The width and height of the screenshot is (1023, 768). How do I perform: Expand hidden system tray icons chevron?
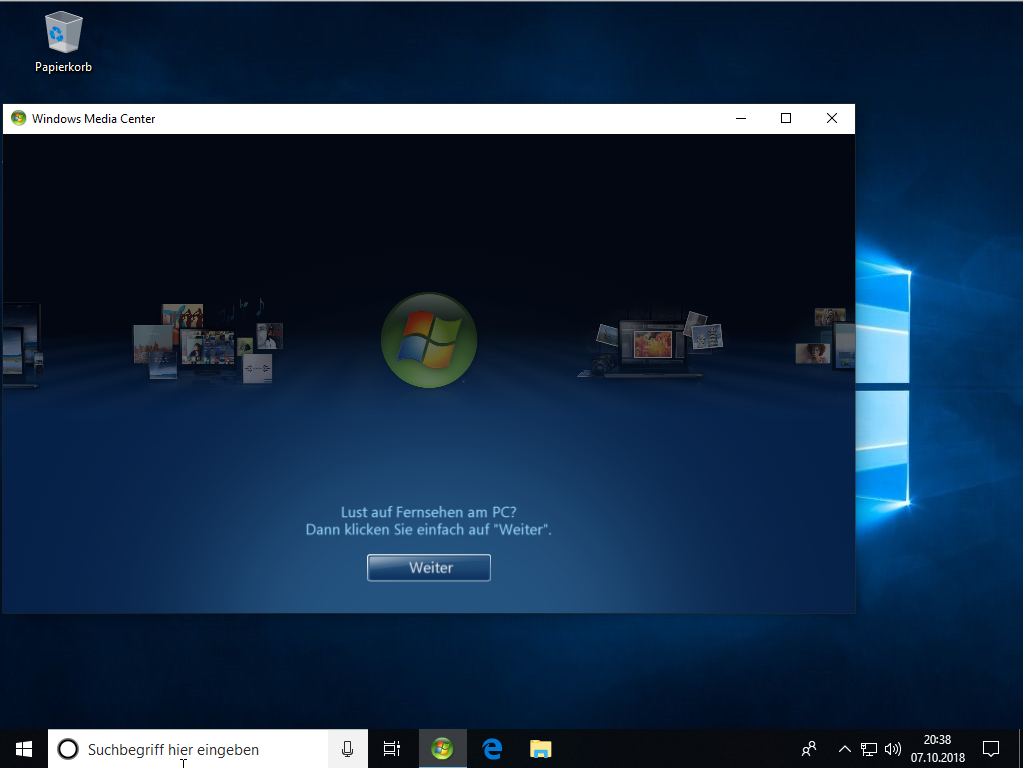tap(845, 749)
